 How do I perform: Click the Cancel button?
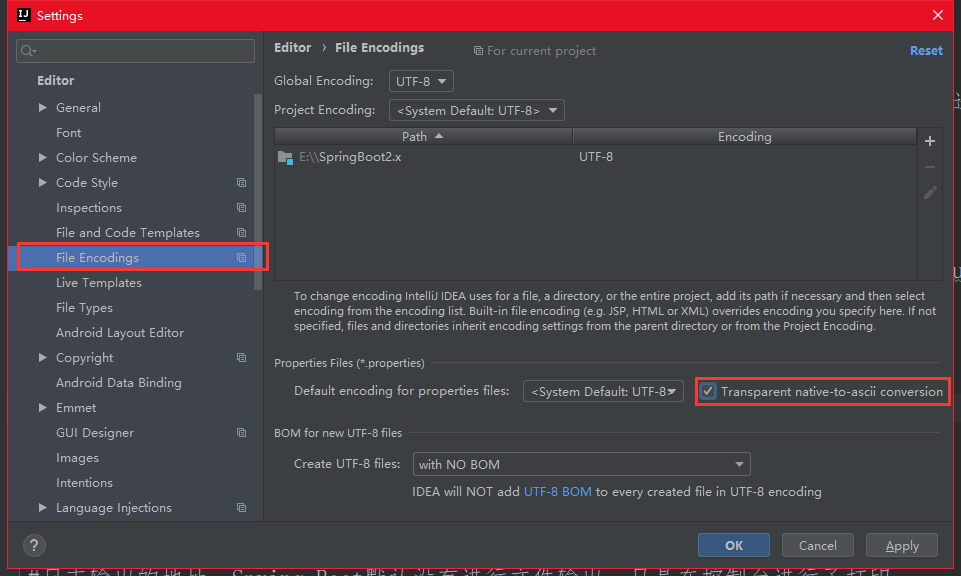tap(818, 545)
